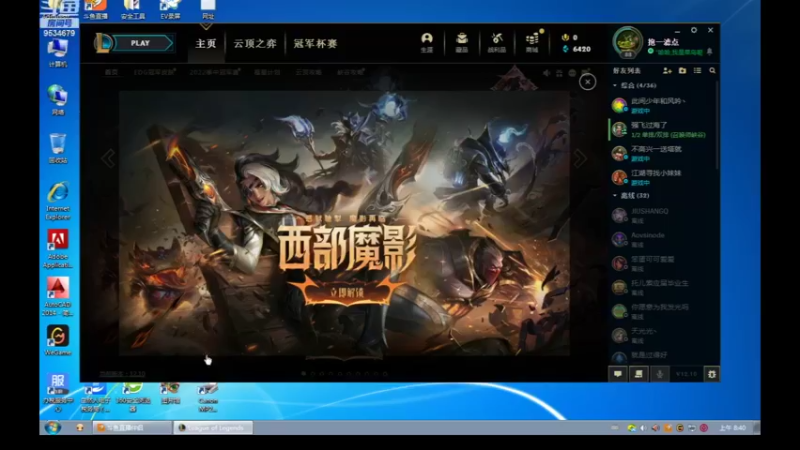The image size is (800, 450).
Task: Click the add friend icon
Action: click(x=667, y=71)
